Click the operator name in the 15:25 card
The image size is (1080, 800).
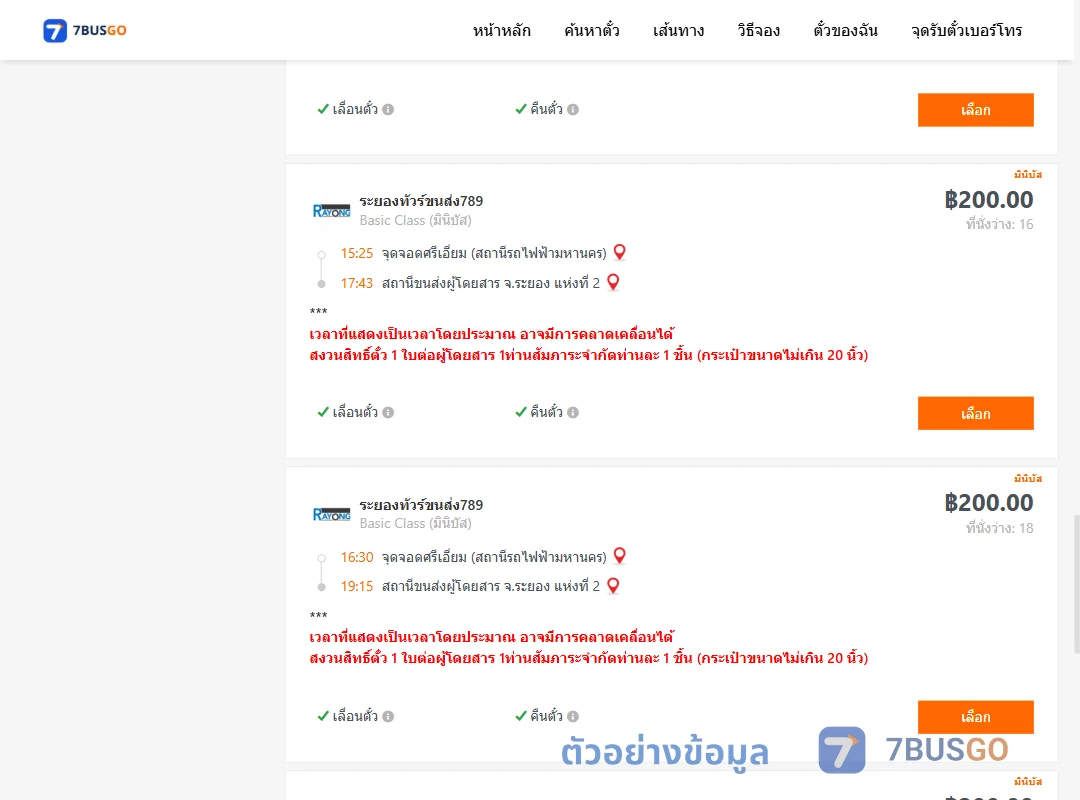click(421, 201)
